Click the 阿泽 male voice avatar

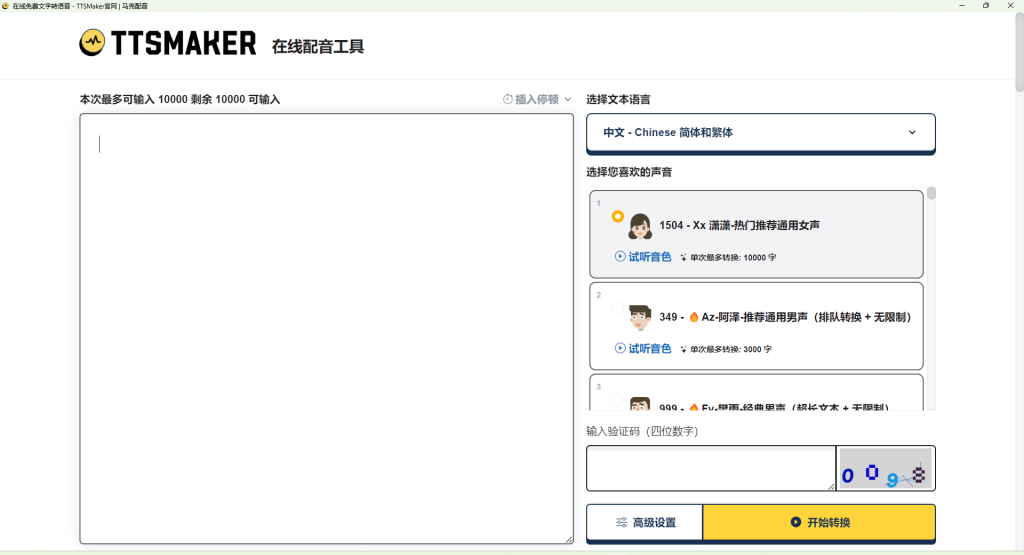pyautogui.click(x=640, y=317)
